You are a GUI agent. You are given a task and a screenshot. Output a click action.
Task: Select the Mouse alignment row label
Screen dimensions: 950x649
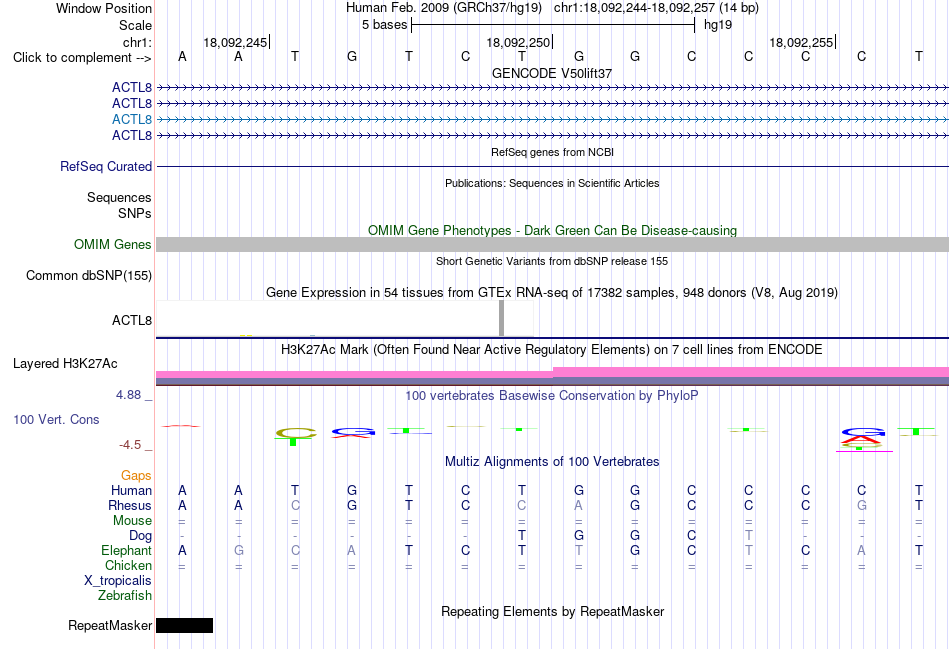point(132,521)
